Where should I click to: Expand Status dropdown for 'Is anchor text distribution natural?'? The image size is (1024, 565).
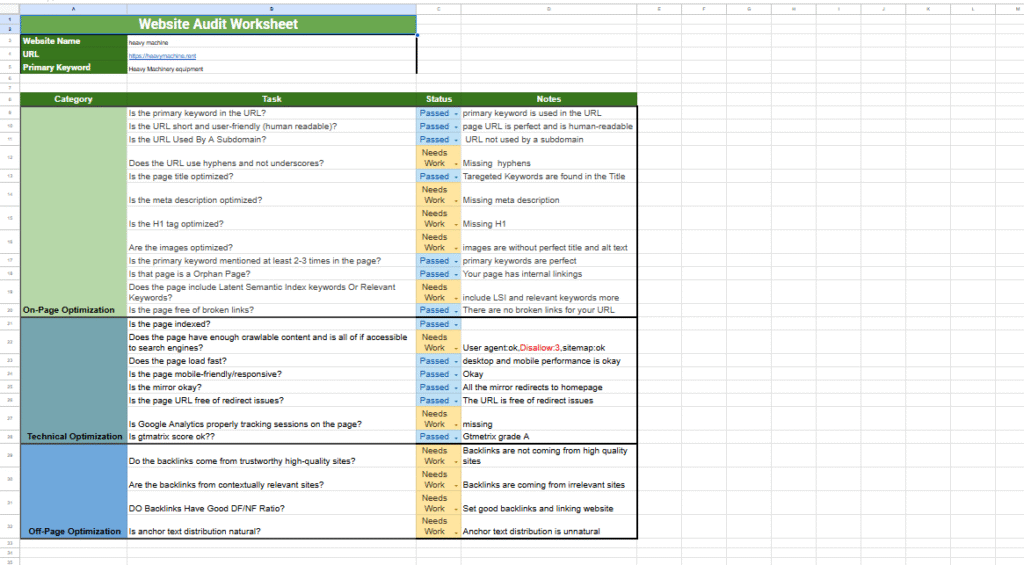pyautogui.click(x=455, y=531)
